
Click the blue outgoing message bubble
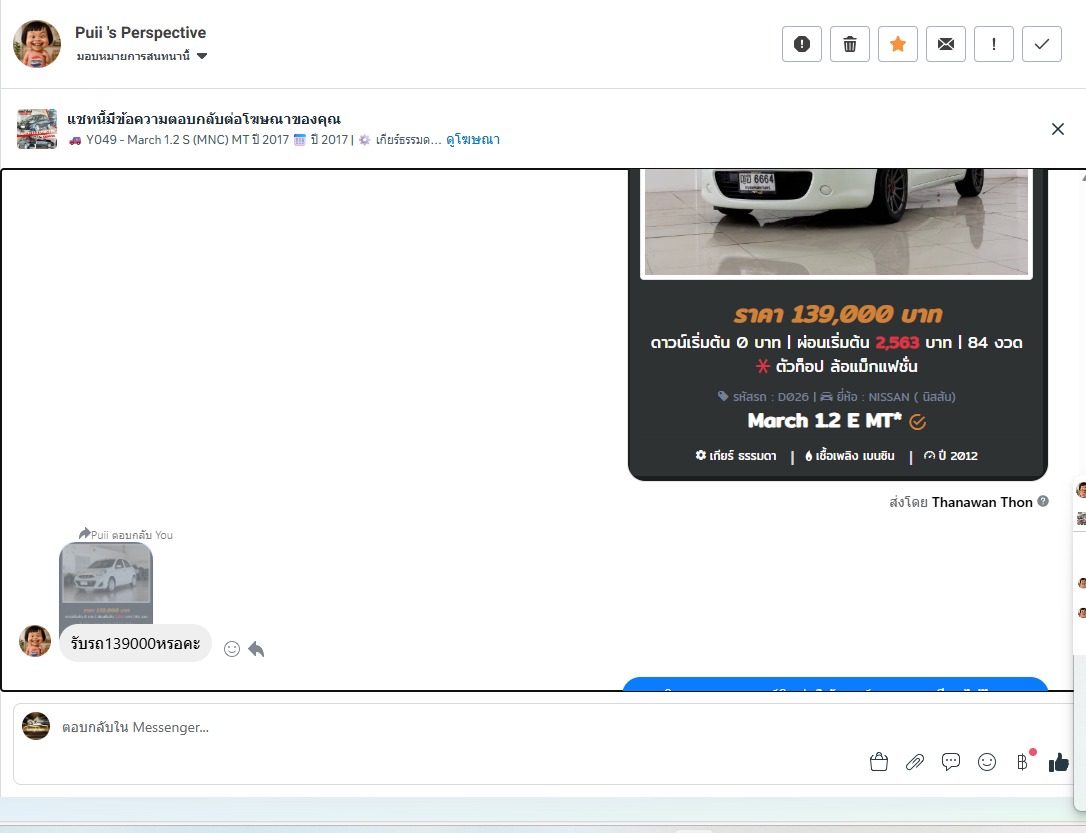coord(835,684)
